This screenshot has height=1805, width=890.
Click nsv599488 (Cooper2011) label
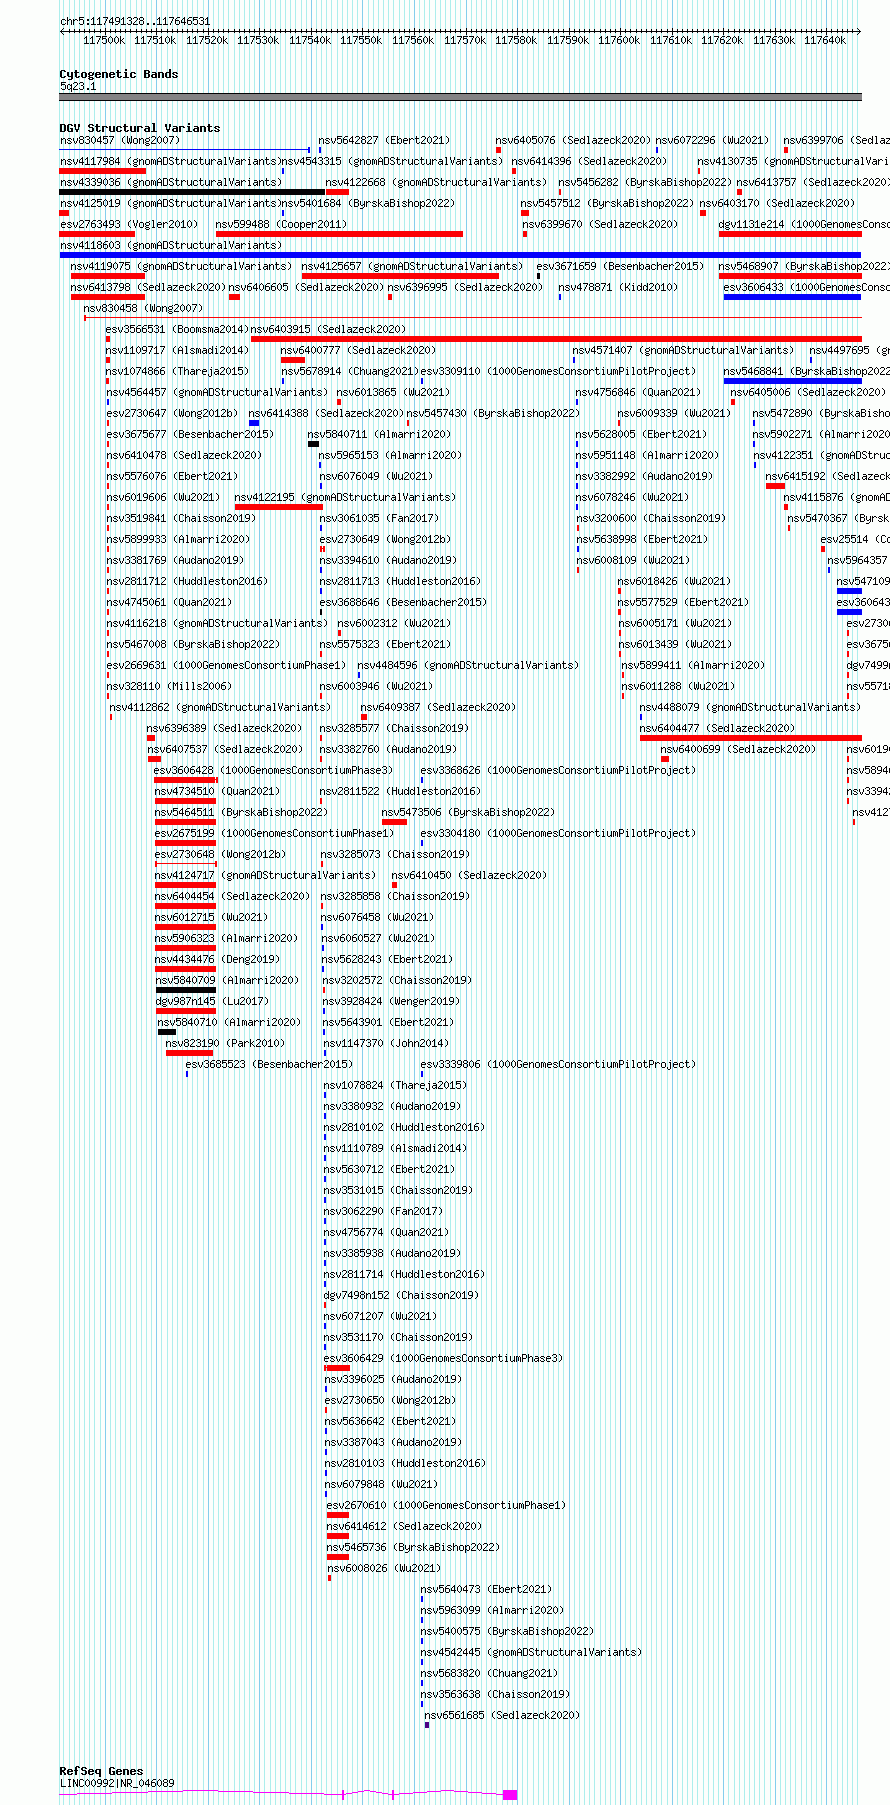click(x=281, y=224)
